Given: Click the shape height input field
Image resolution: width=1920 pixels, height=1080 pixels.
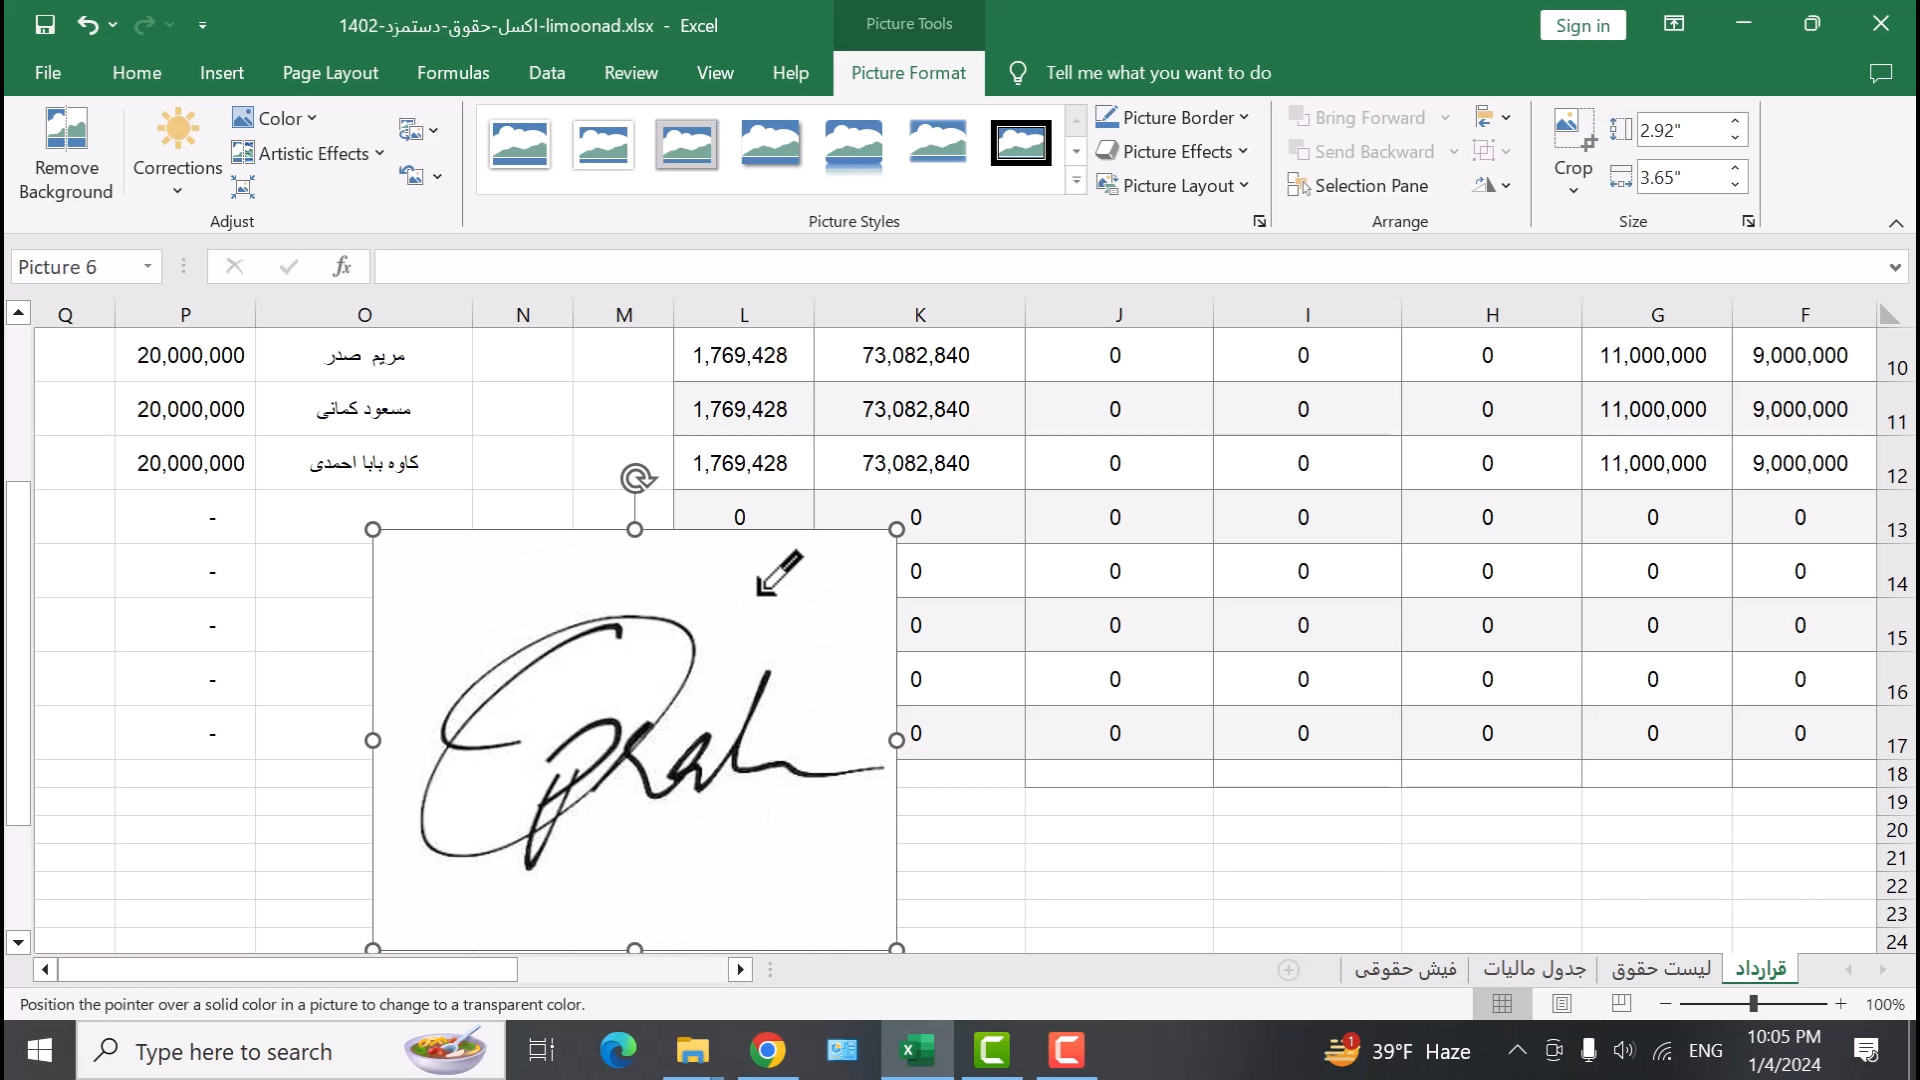Looking at the screenshot, I should (1681, 130).
